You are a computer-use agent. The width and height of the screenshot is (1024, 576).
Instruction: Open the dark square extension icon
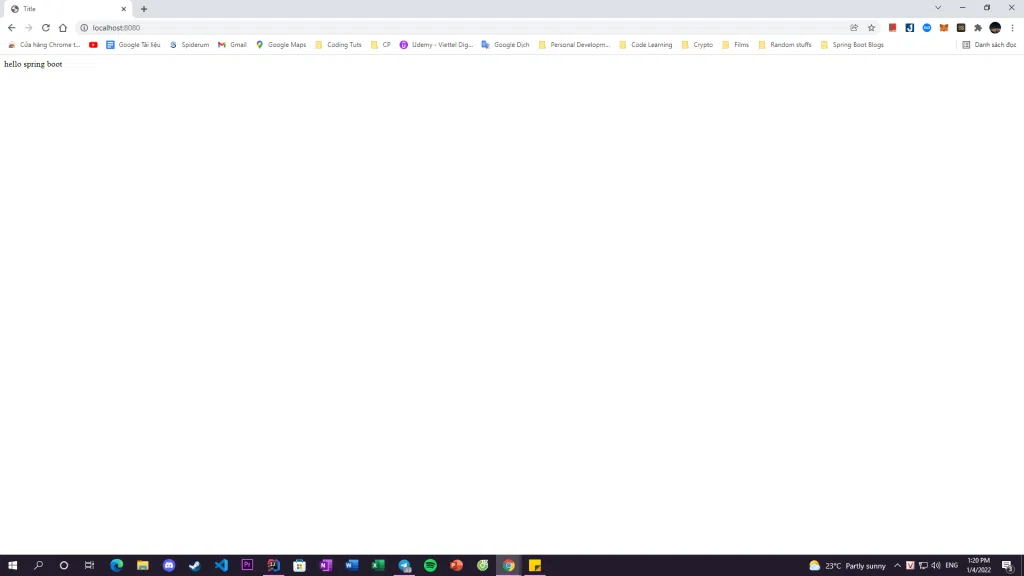(961, 27)
